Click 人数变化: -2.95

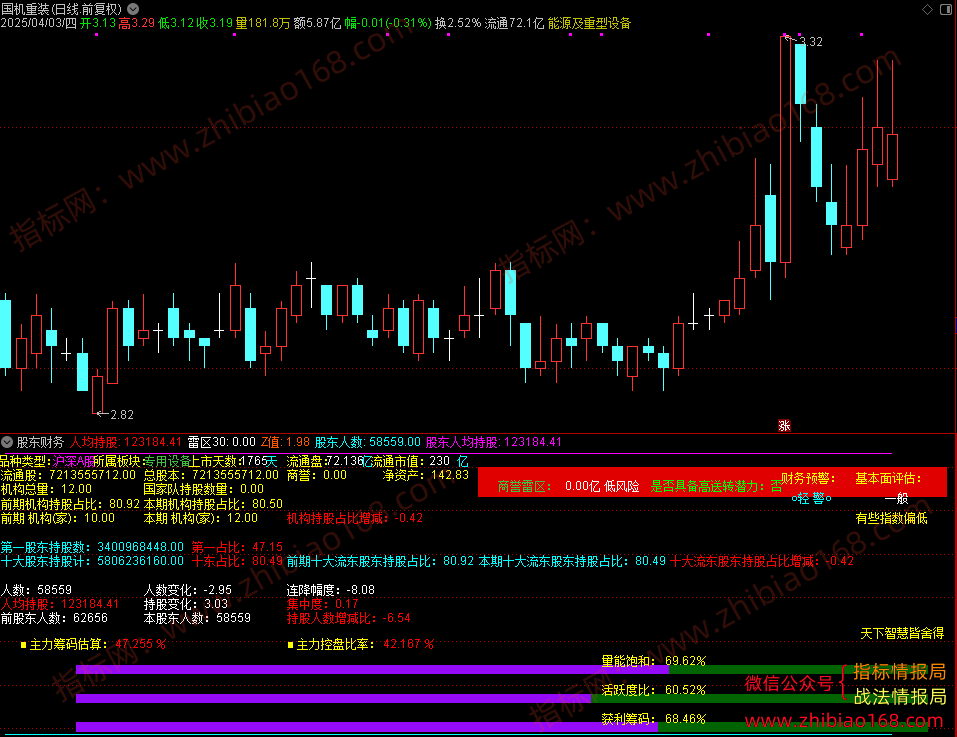tap(188, 590)
